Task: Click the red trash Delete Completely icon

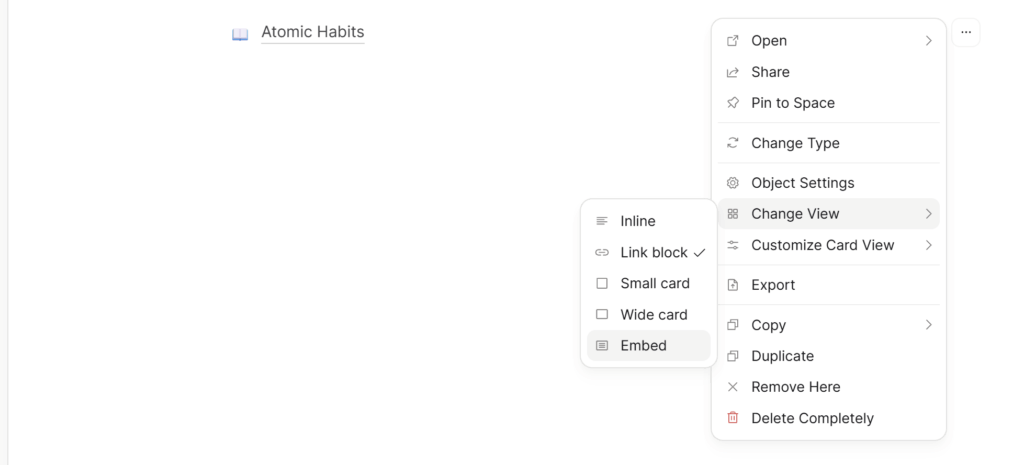Action: [x=733, y=418]
